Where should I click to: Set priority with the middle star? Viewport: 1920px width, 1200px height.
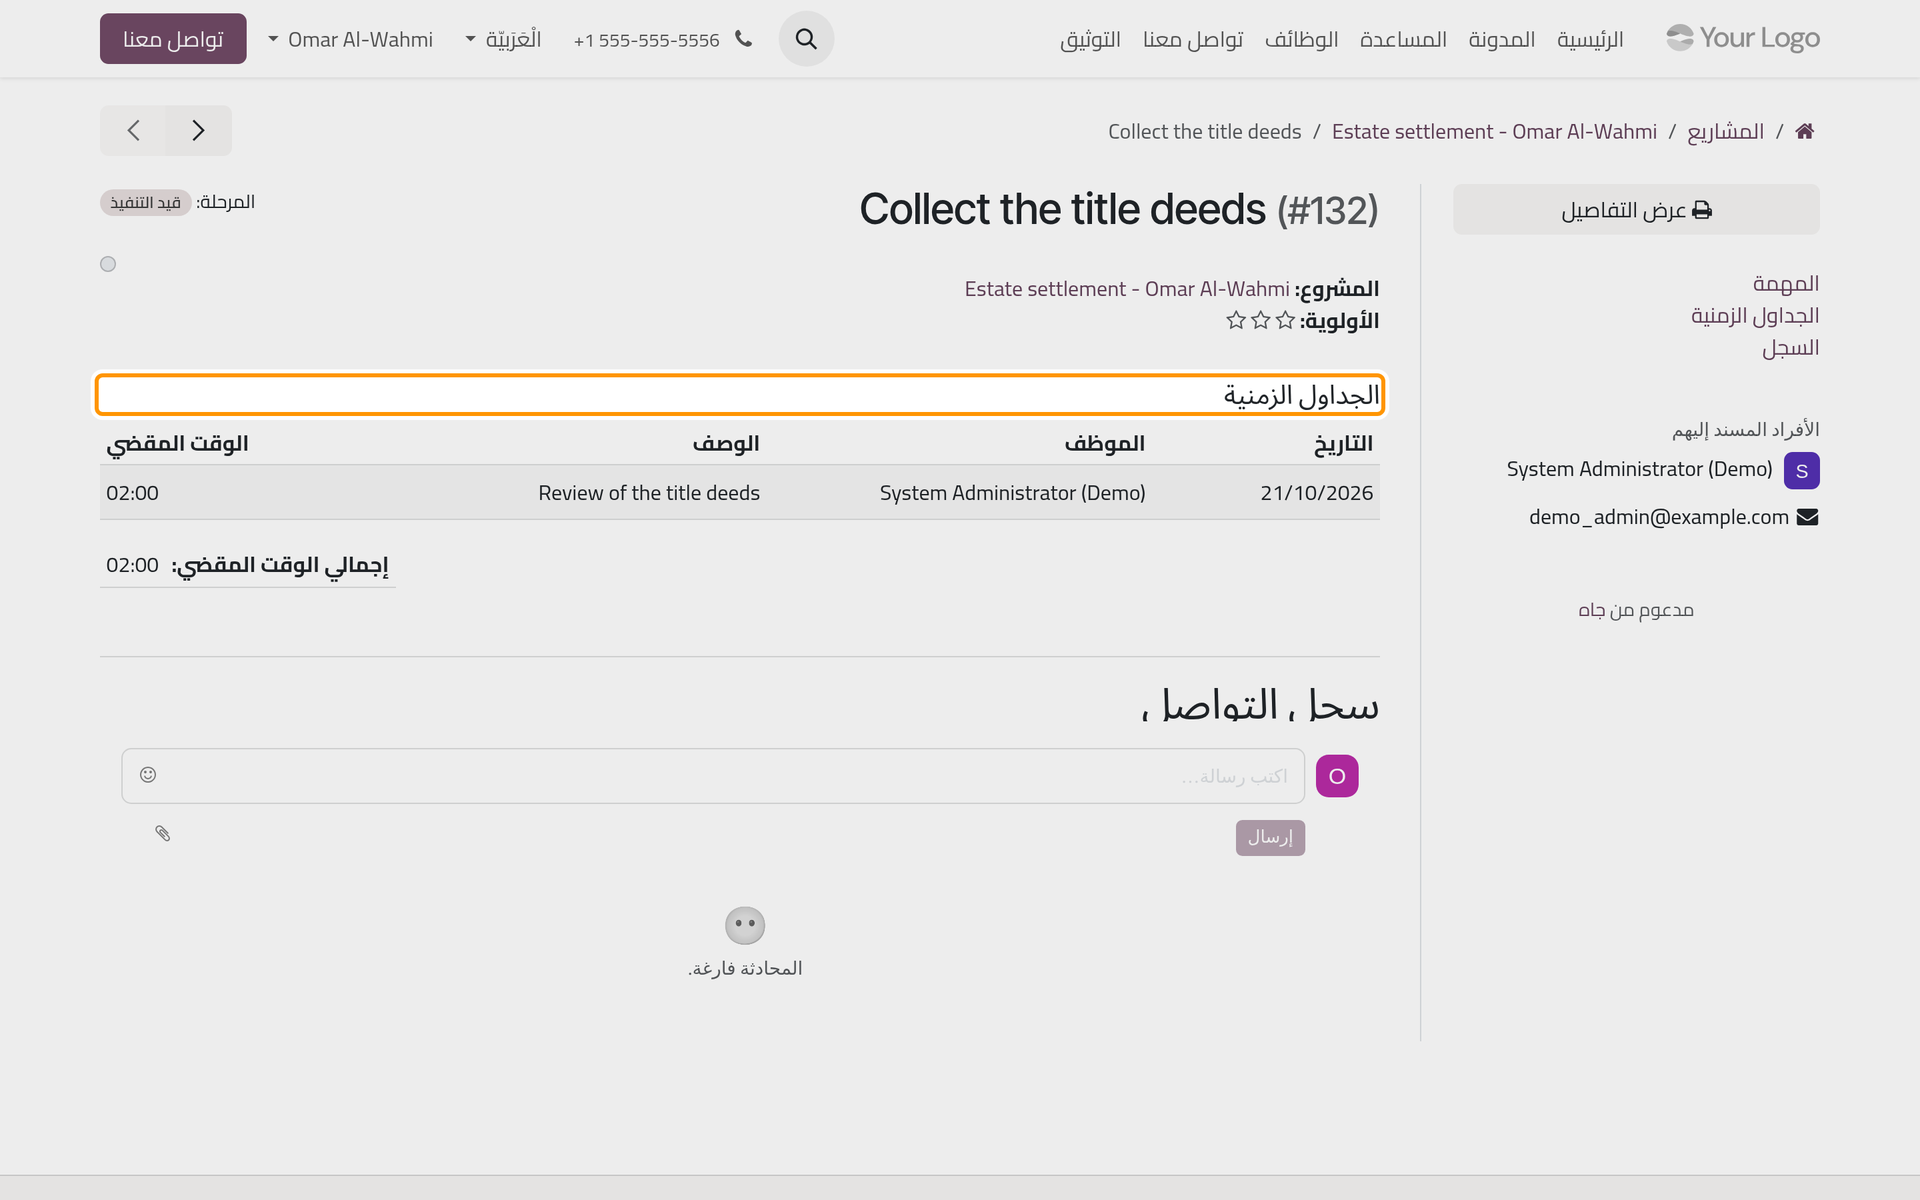click(x=1261, y=320)
